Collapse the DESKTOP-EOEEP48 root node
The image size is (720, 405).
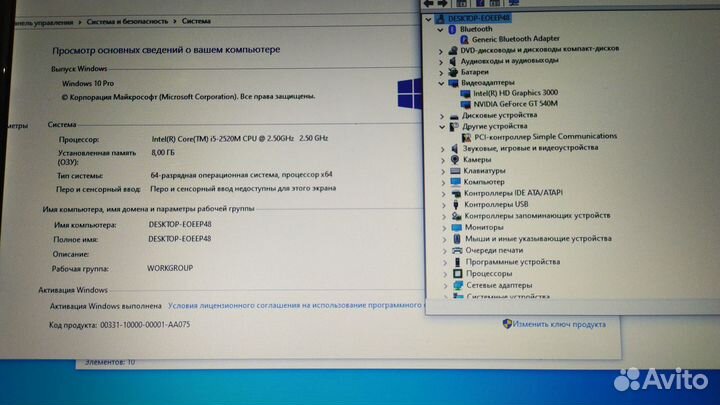click(x=428, y=19)
